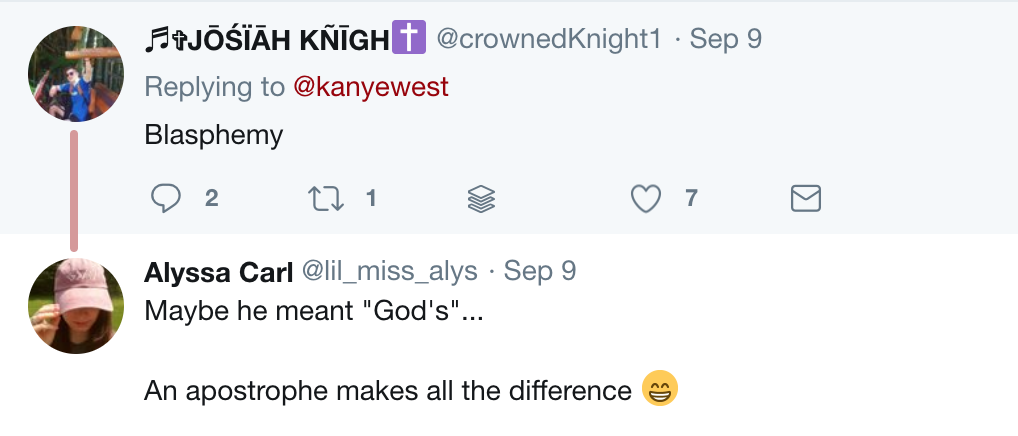Click the "Blasphemy" tweet text
The image size is (1018, 436).
tap(214, 135)
